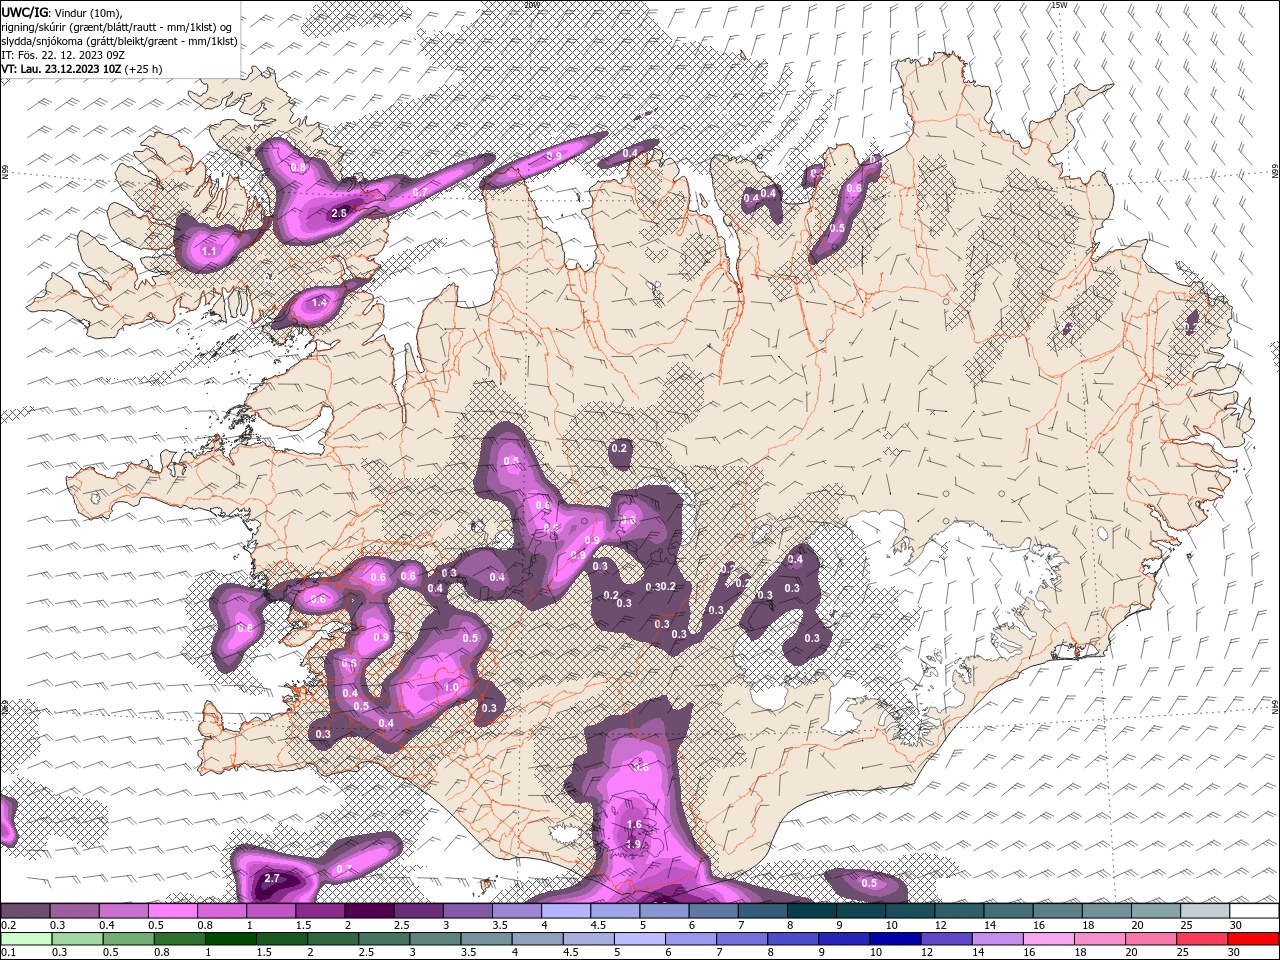Screen dimensions: 1280x960
Task: Select the '30' label on the upper legend
Action: click(x=1238, y=925)
